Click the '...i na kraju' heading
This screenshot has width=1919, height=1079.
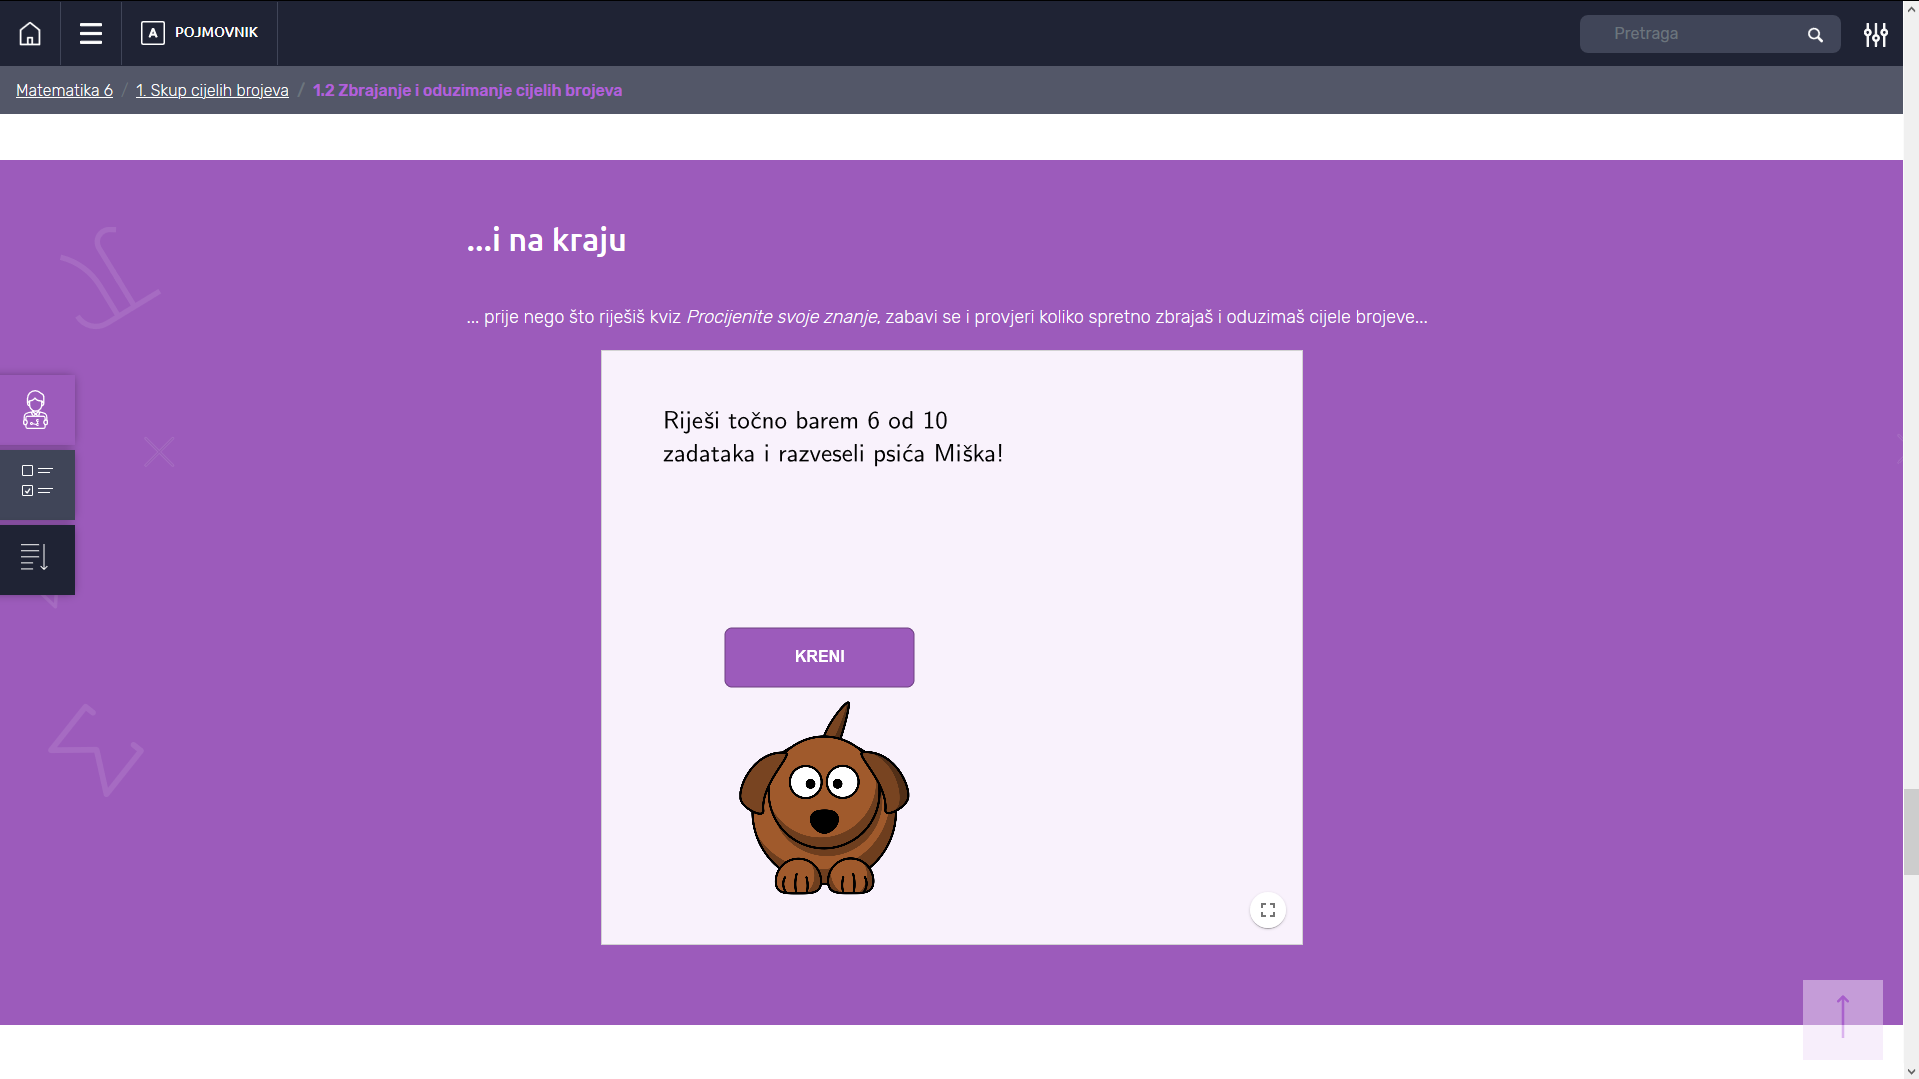(546, 241)
